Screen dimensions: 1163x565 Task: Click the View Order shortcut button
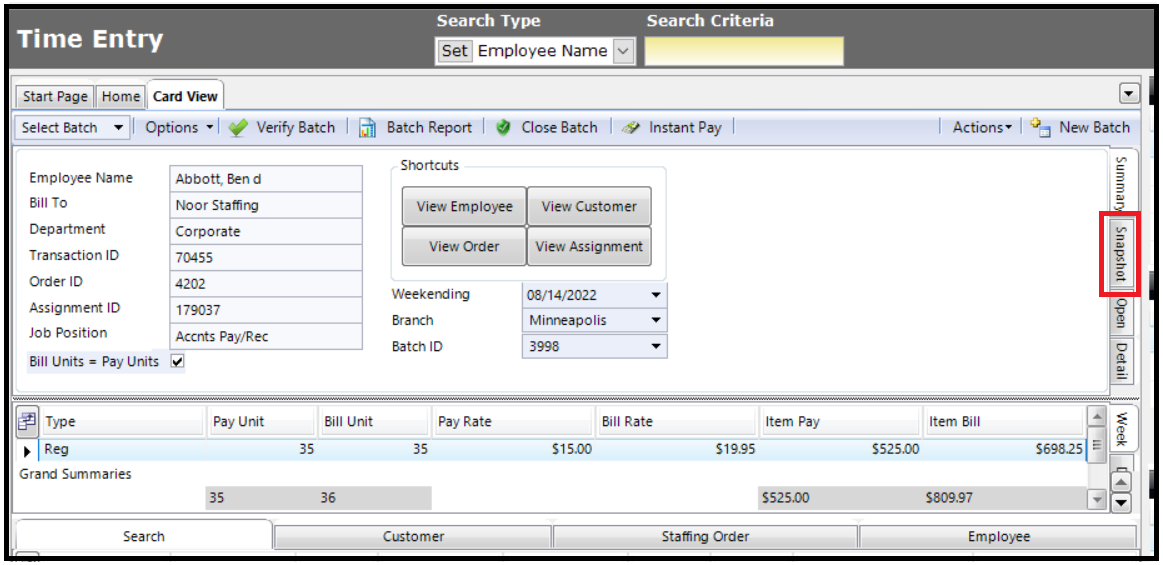click(x=464, y=246)
